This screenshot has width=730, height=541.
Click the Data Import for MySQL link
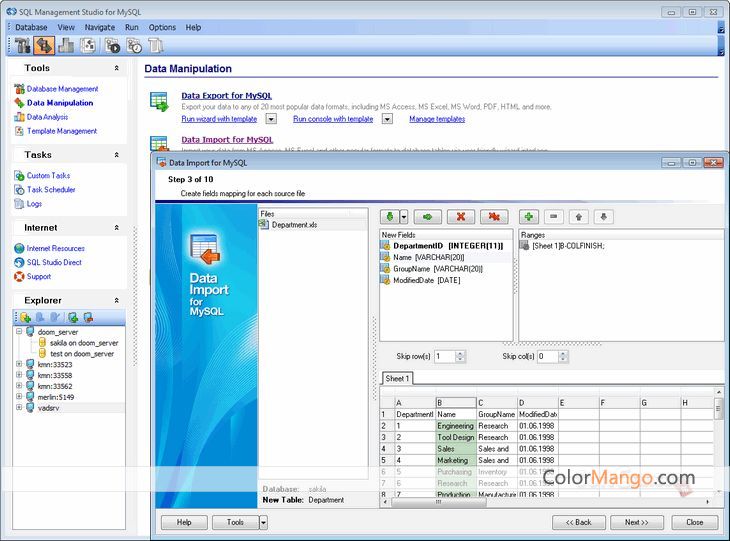(x=227, y=140)
